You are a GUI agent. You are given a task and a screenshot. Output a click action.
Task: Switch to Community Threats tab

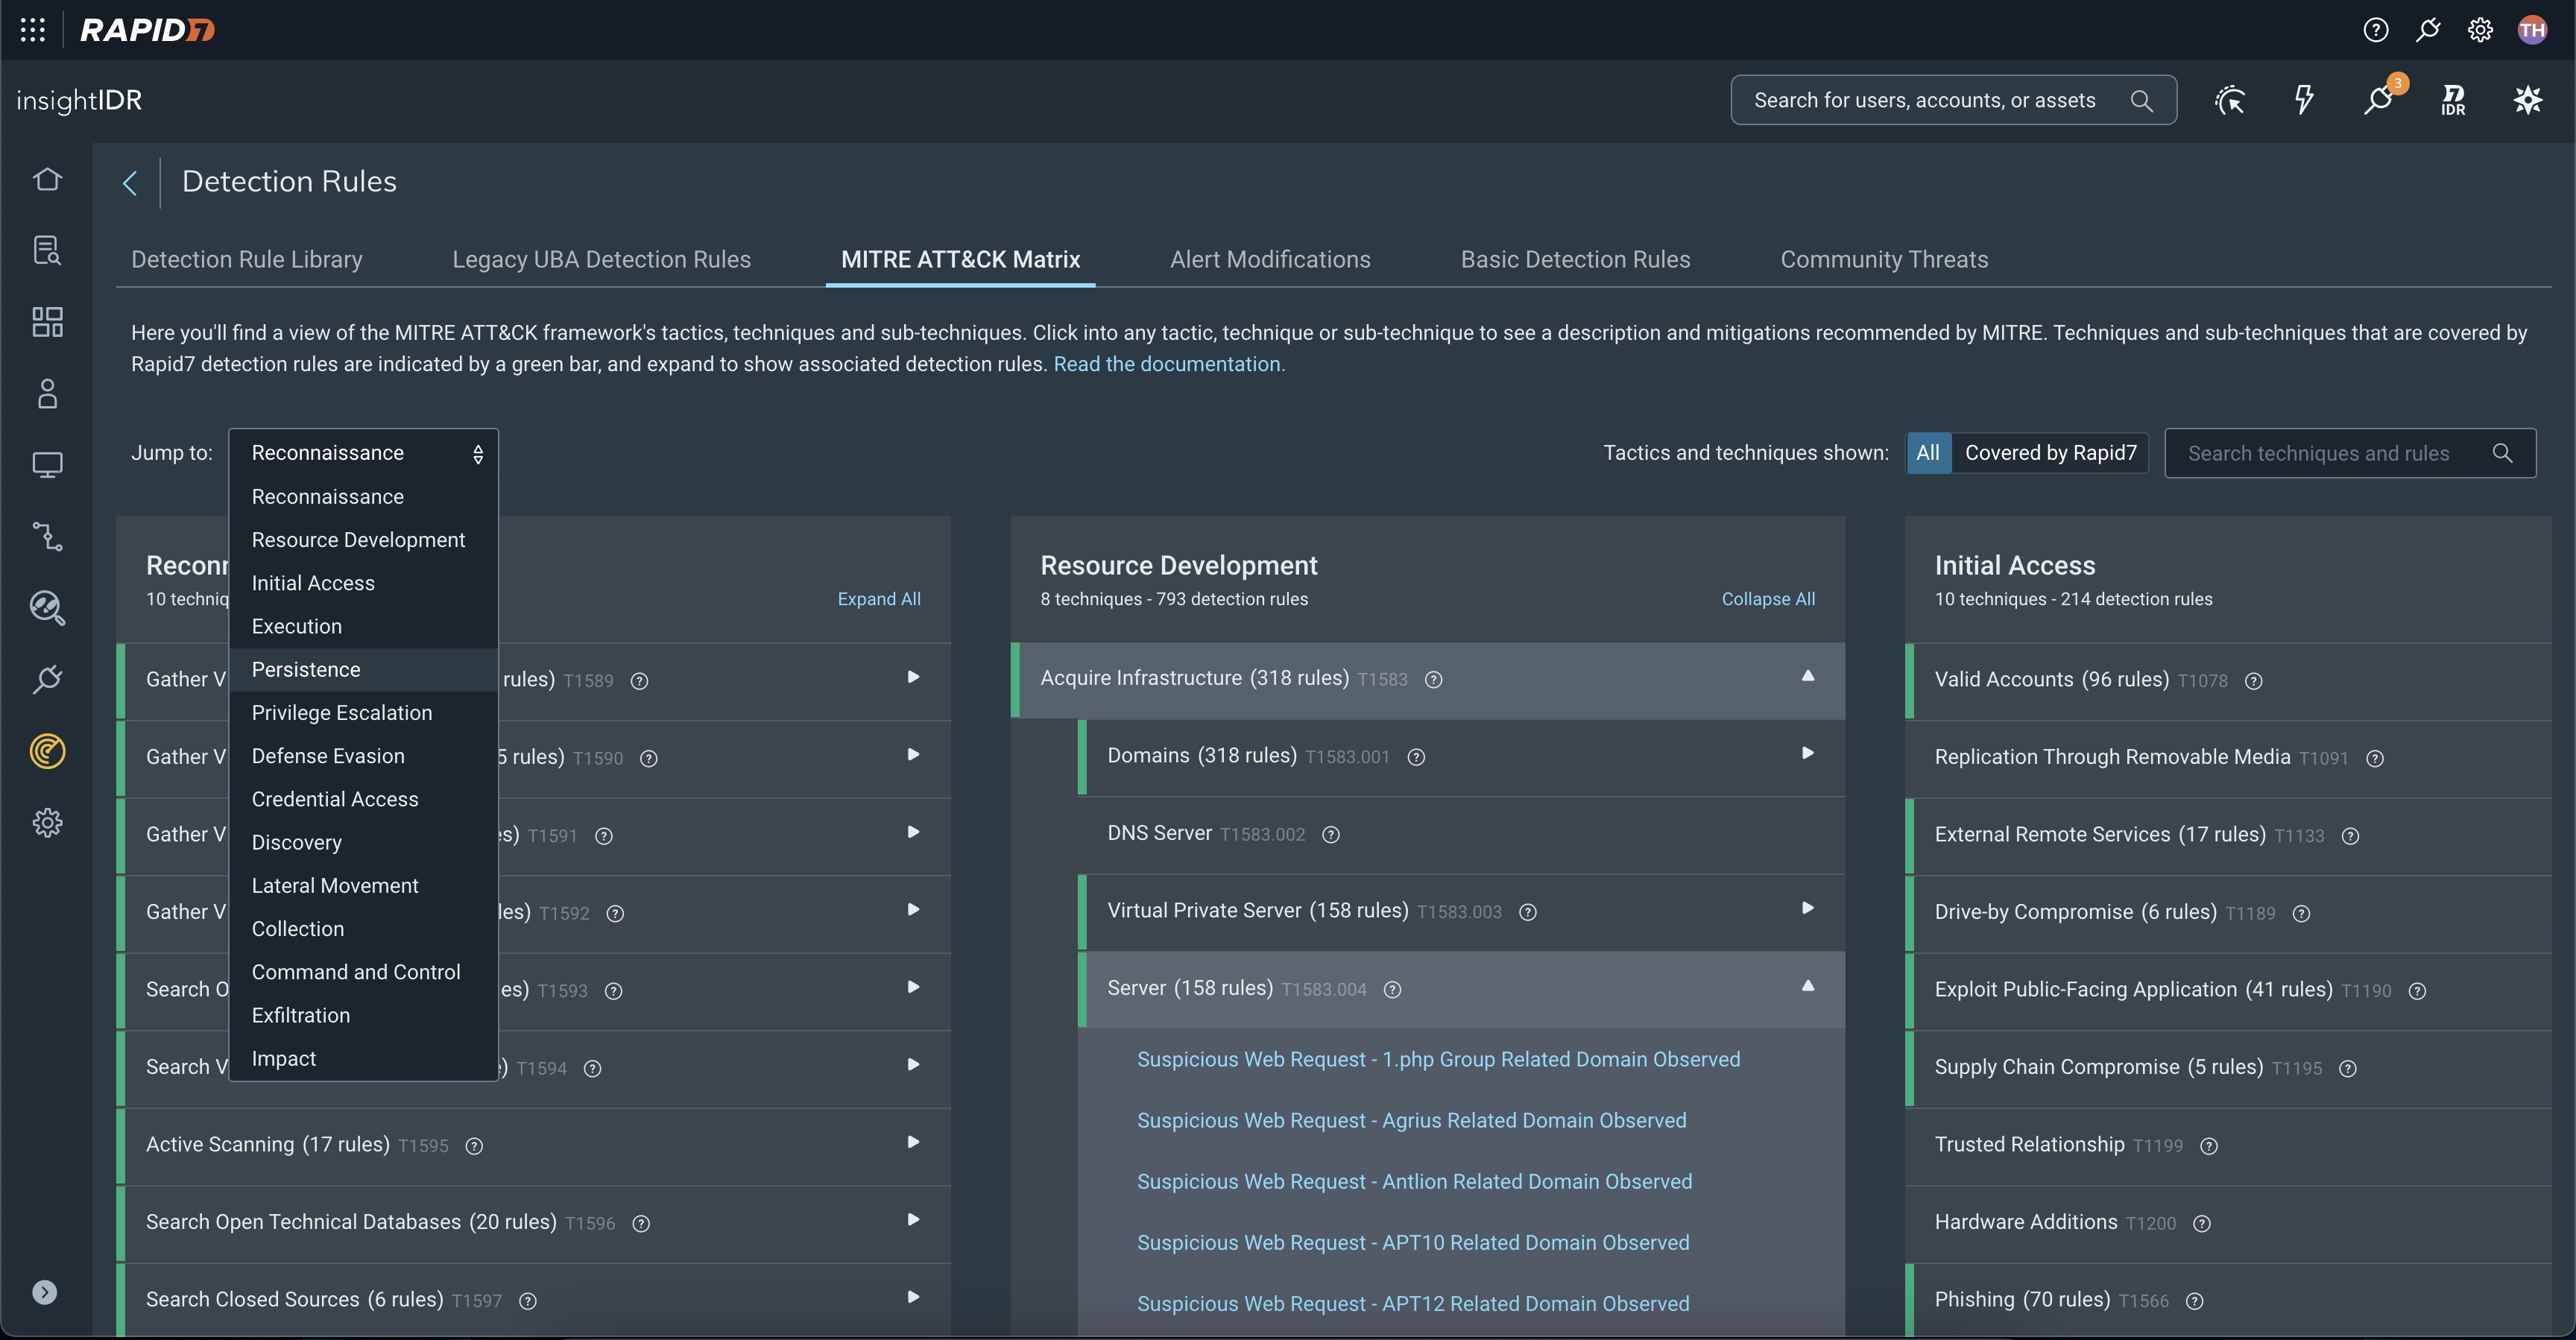tap(1884, 259)
